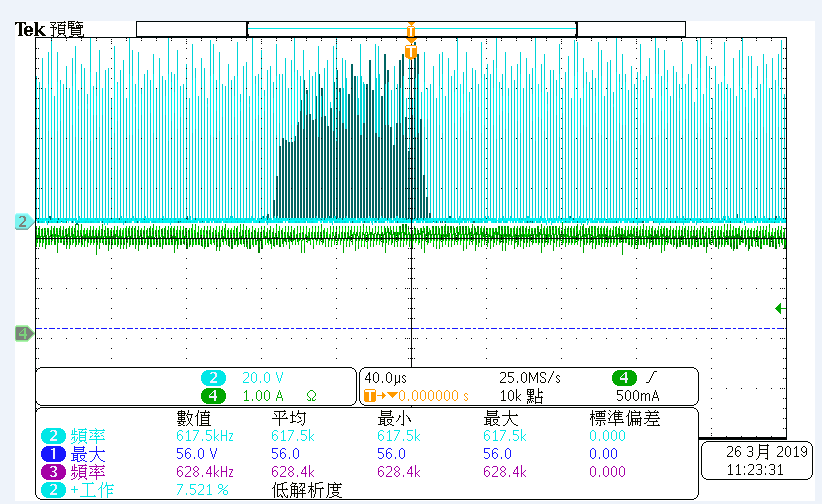Click the 500mA trigger level readout
Screen dimensions: 822x504
point(637,396)
